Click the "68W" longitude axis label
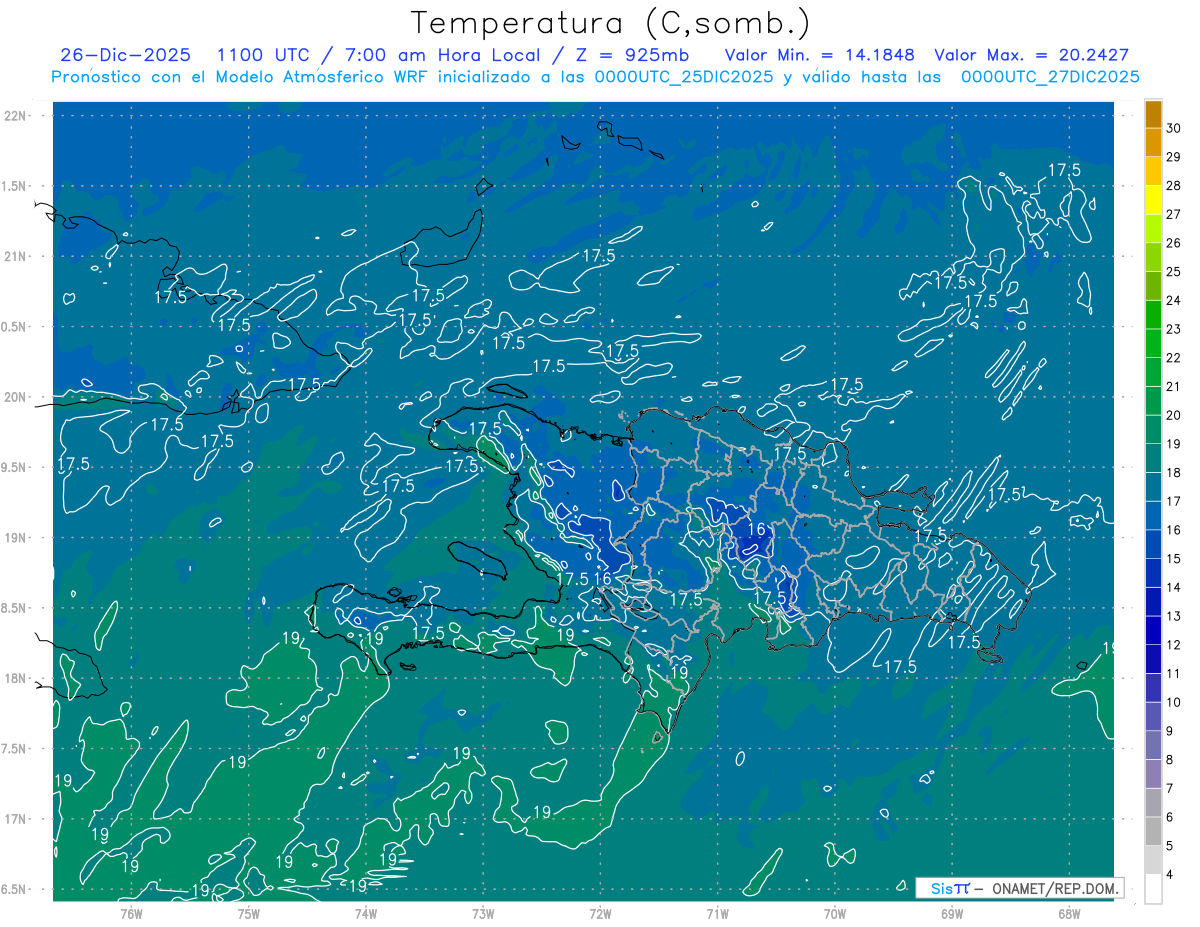 (1068, 913)
